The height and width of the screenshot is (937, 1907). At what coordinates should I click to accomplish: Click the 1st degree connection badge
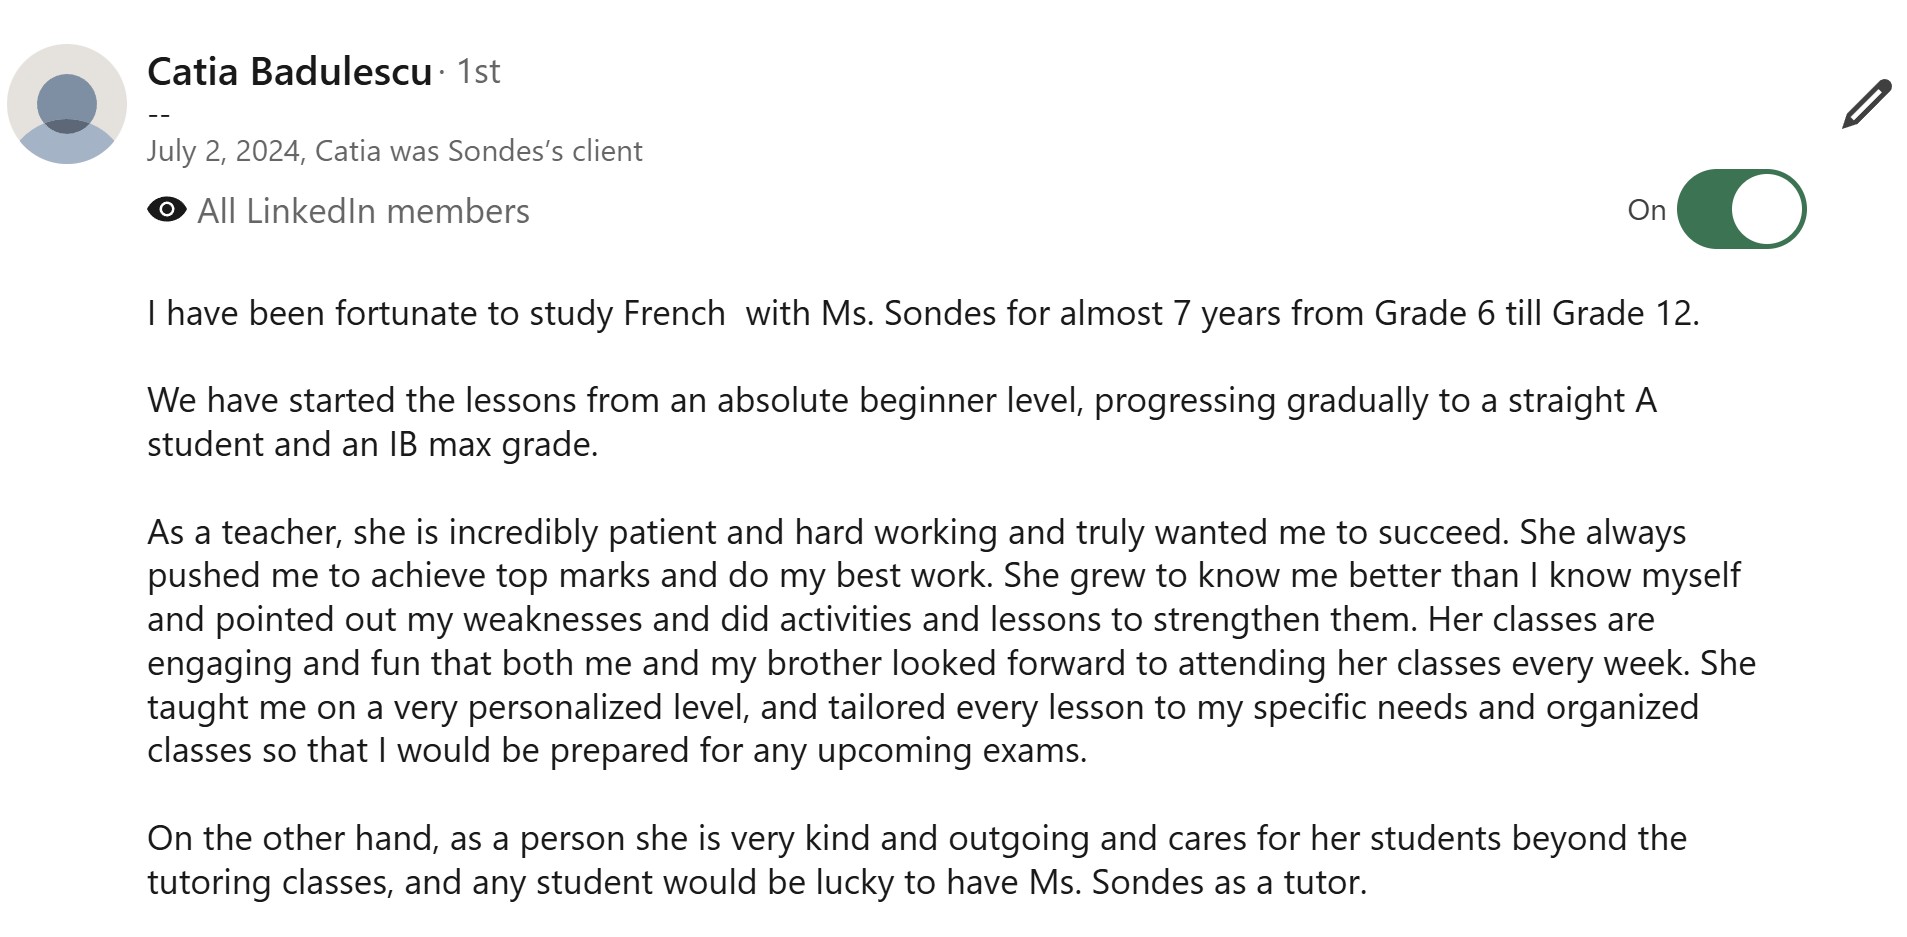click(x=478, y=72)
